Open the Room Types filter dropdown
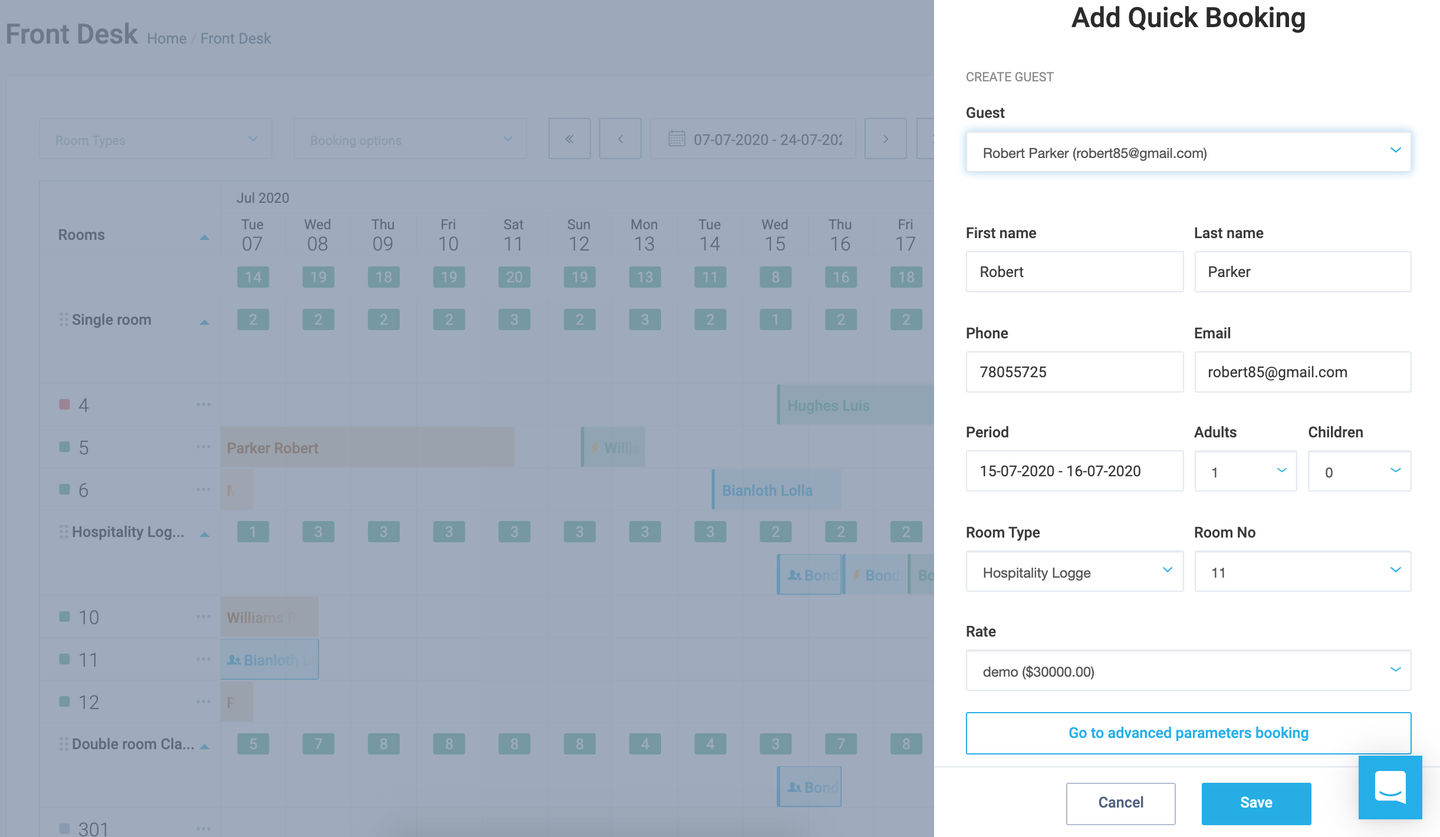The height and width of the screenshot is (837, 1440). pyautogui.click(x=155, y=139)
